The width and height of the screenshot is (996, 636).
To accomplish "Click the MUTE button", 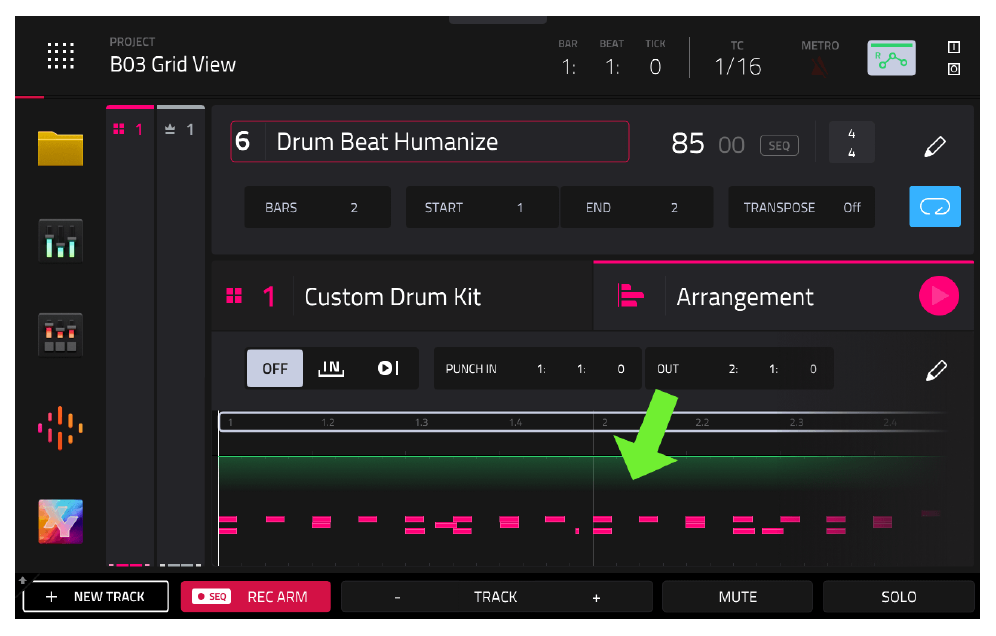I will [737, 597].
